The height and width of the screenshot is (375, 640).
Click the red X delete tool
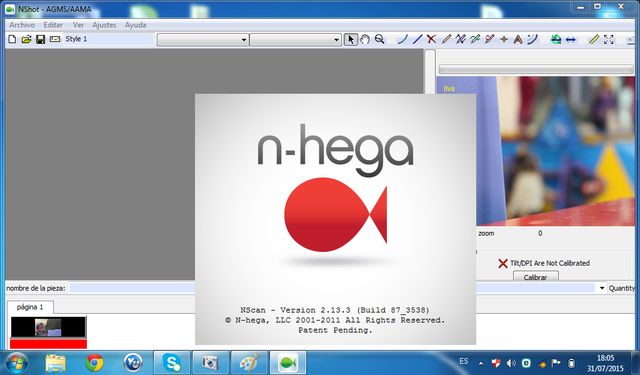click(x=431, y=39)
